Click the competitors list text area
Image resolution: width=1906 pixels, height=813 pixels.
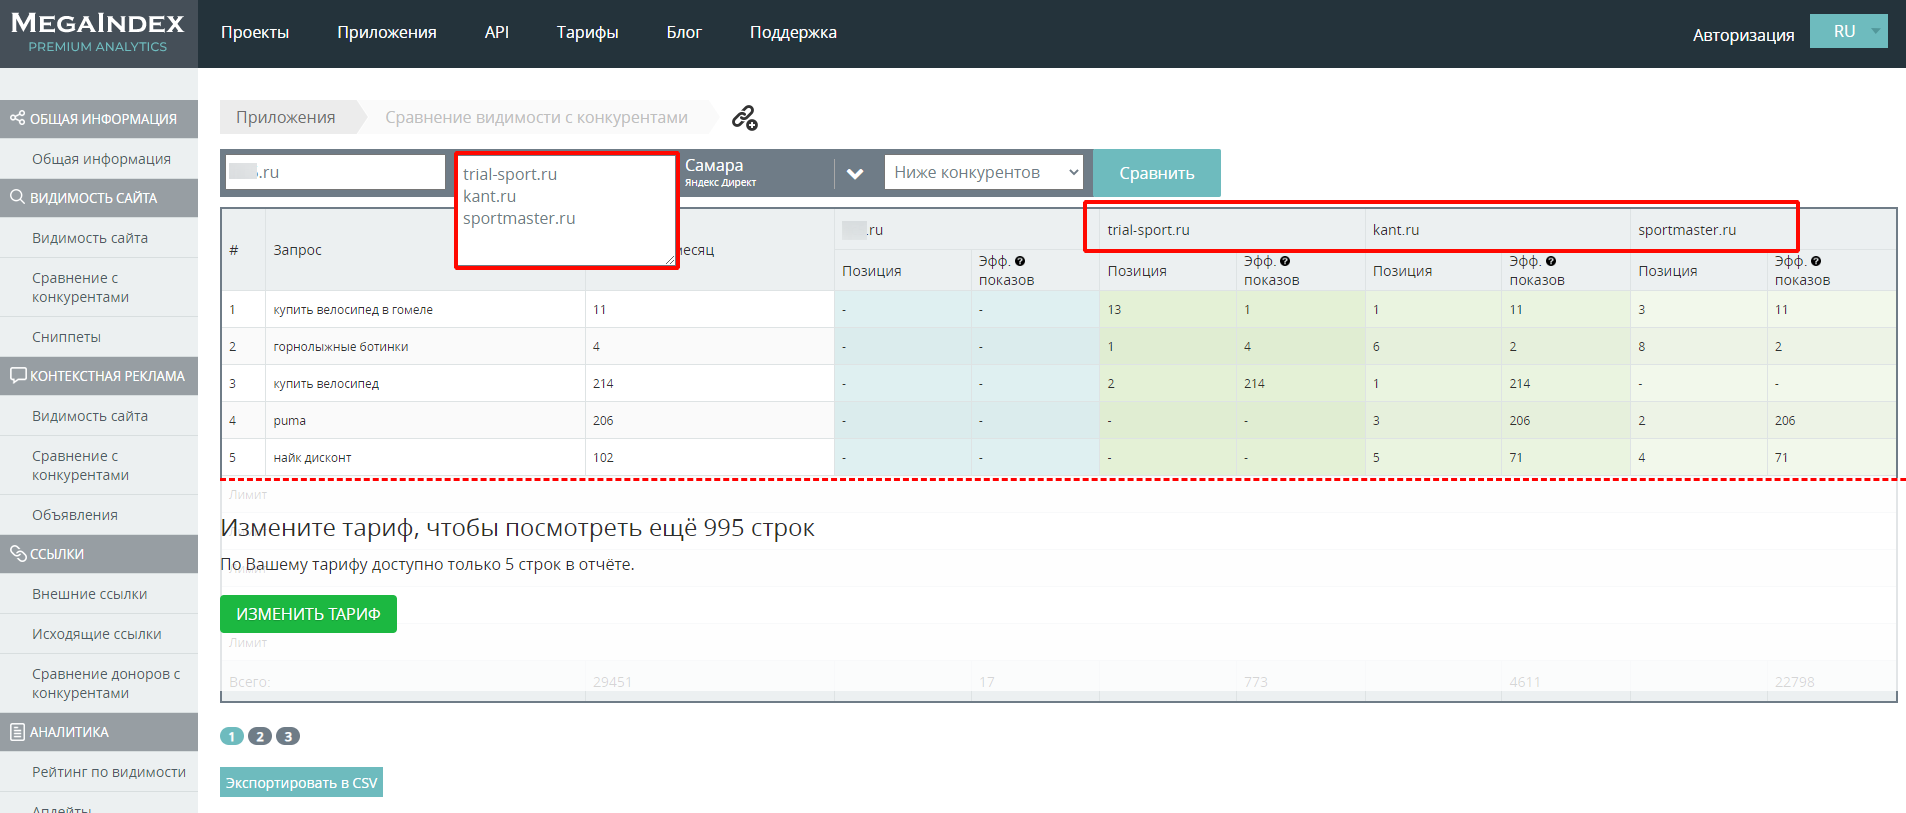click(x=566, y=210)
